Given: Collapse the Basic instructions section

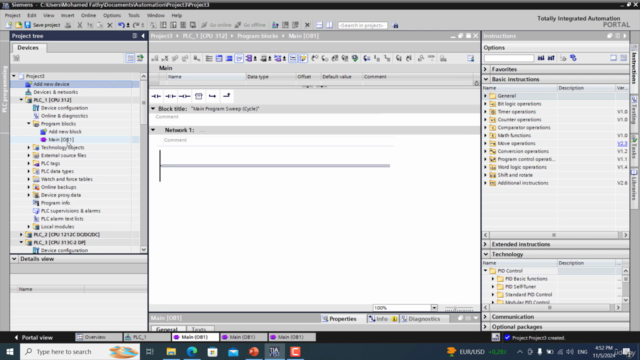Looking at the screenshot, I should point(486,79).
